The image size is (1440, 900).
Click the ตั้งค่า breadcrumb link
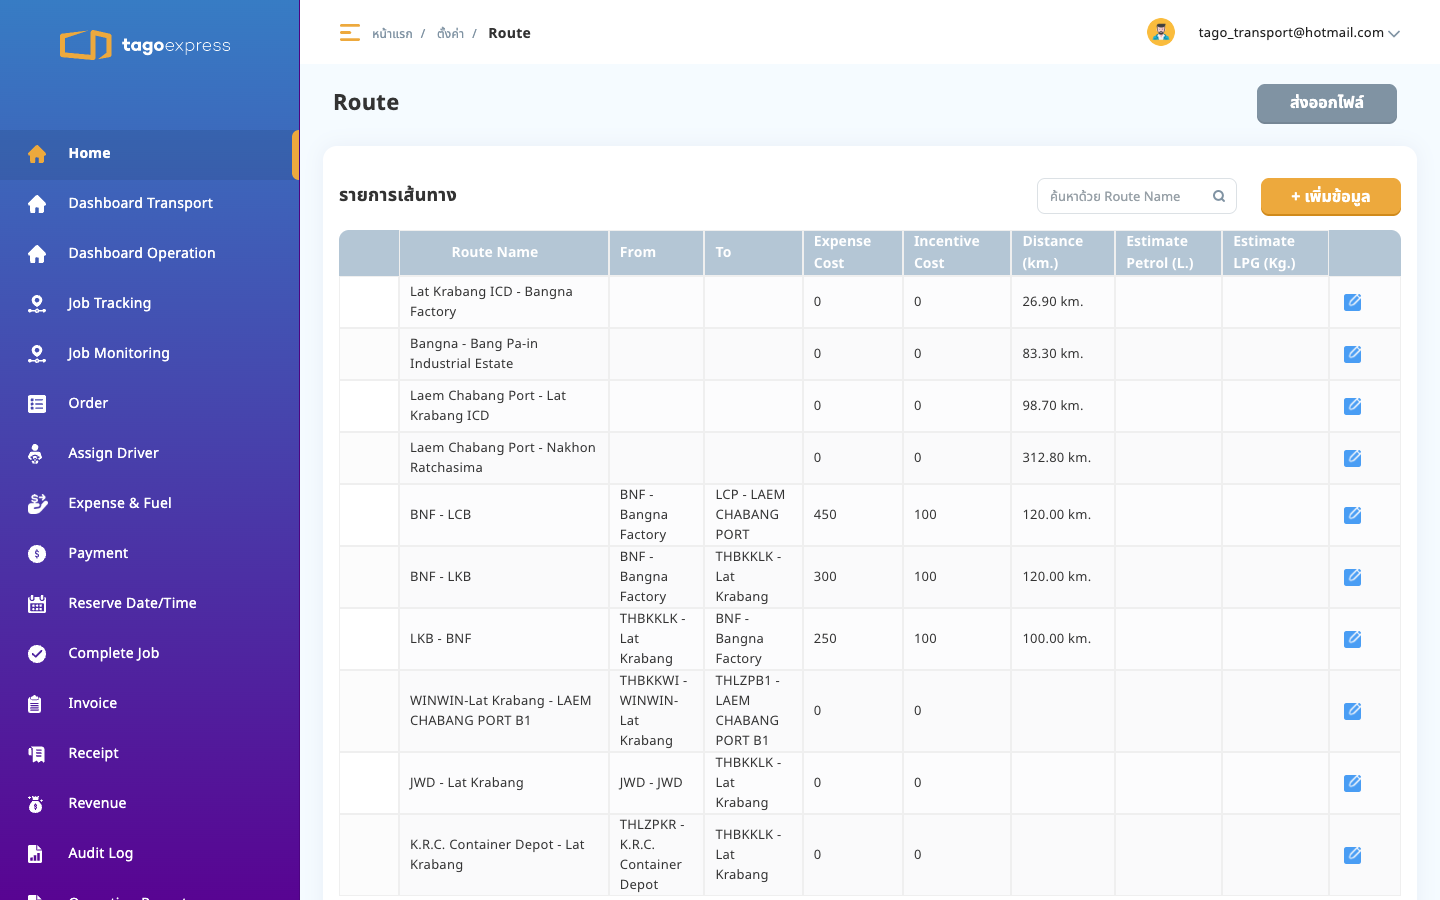450,34
